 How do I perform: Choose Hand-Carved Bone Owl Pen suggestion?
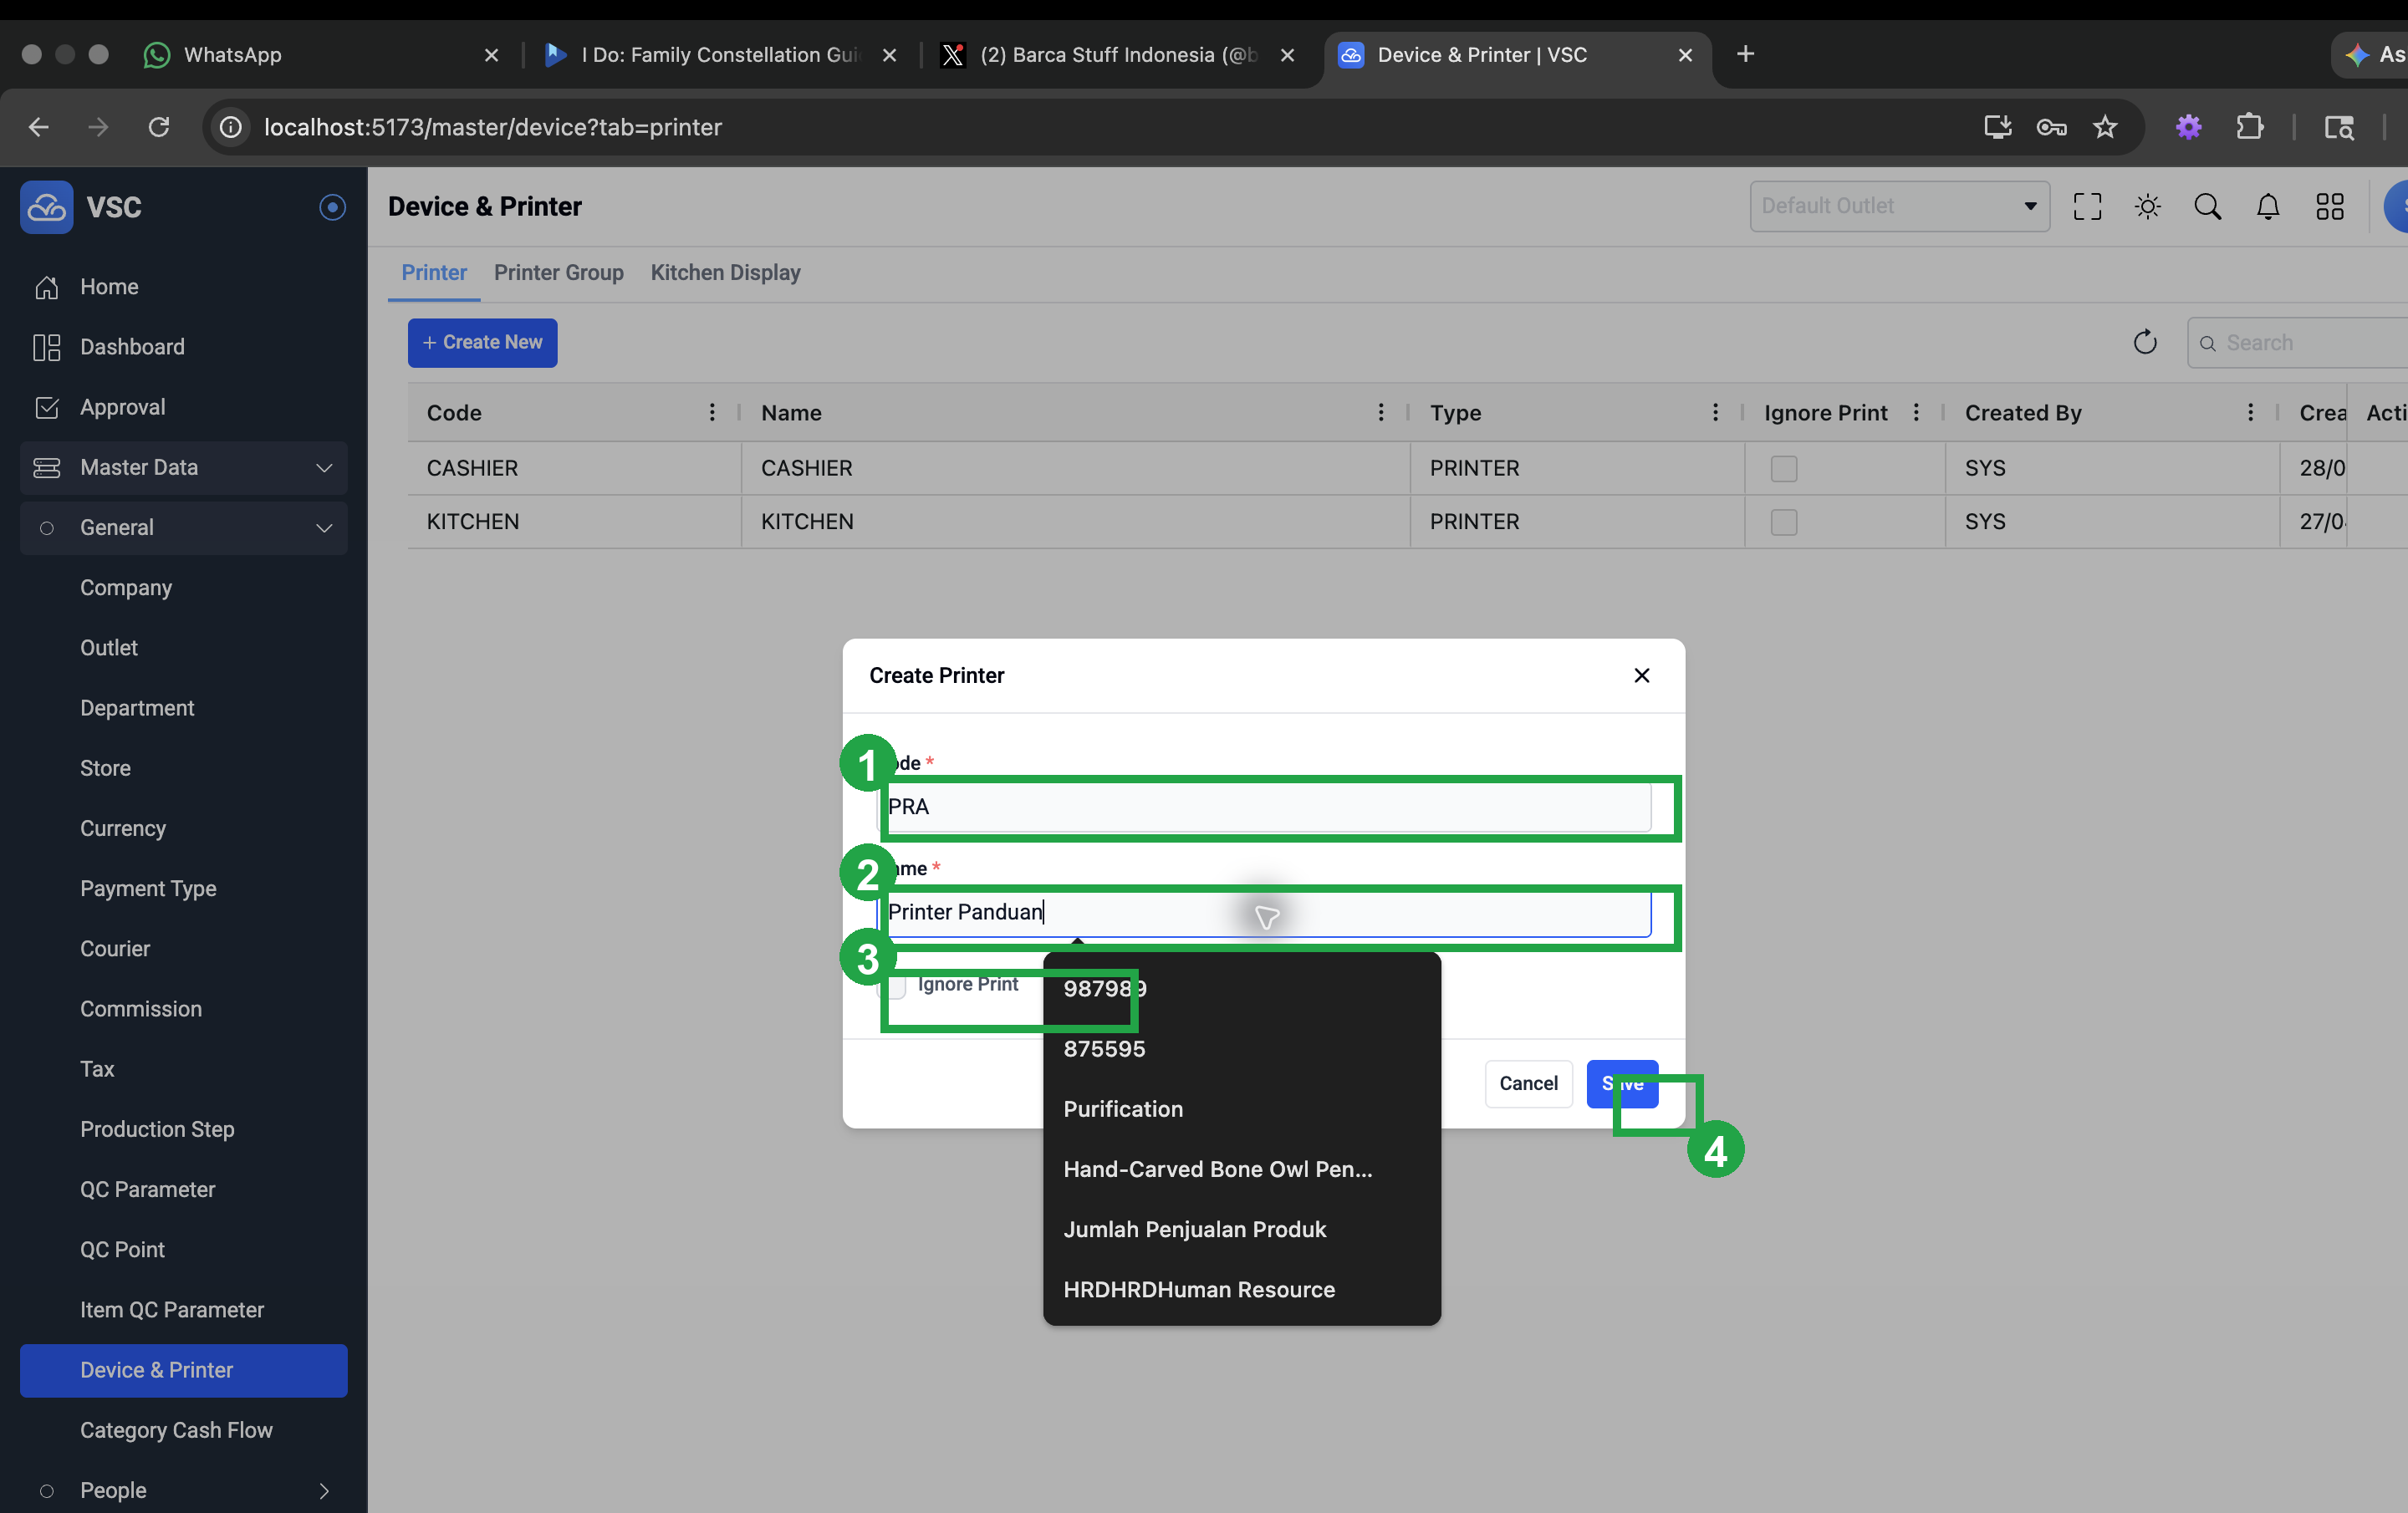coord(1242,1170)
